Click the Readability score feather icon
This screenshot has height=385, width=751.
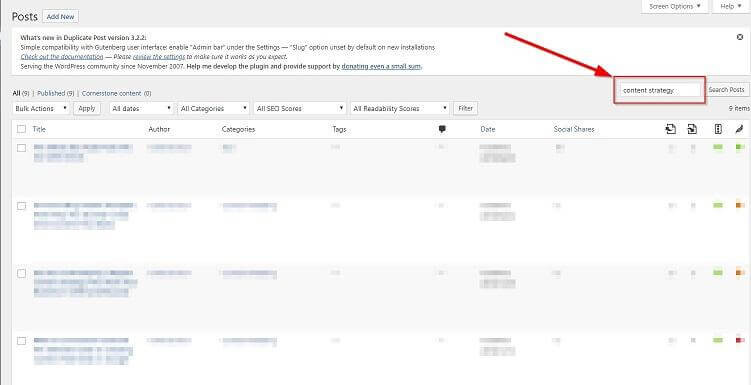740,129
